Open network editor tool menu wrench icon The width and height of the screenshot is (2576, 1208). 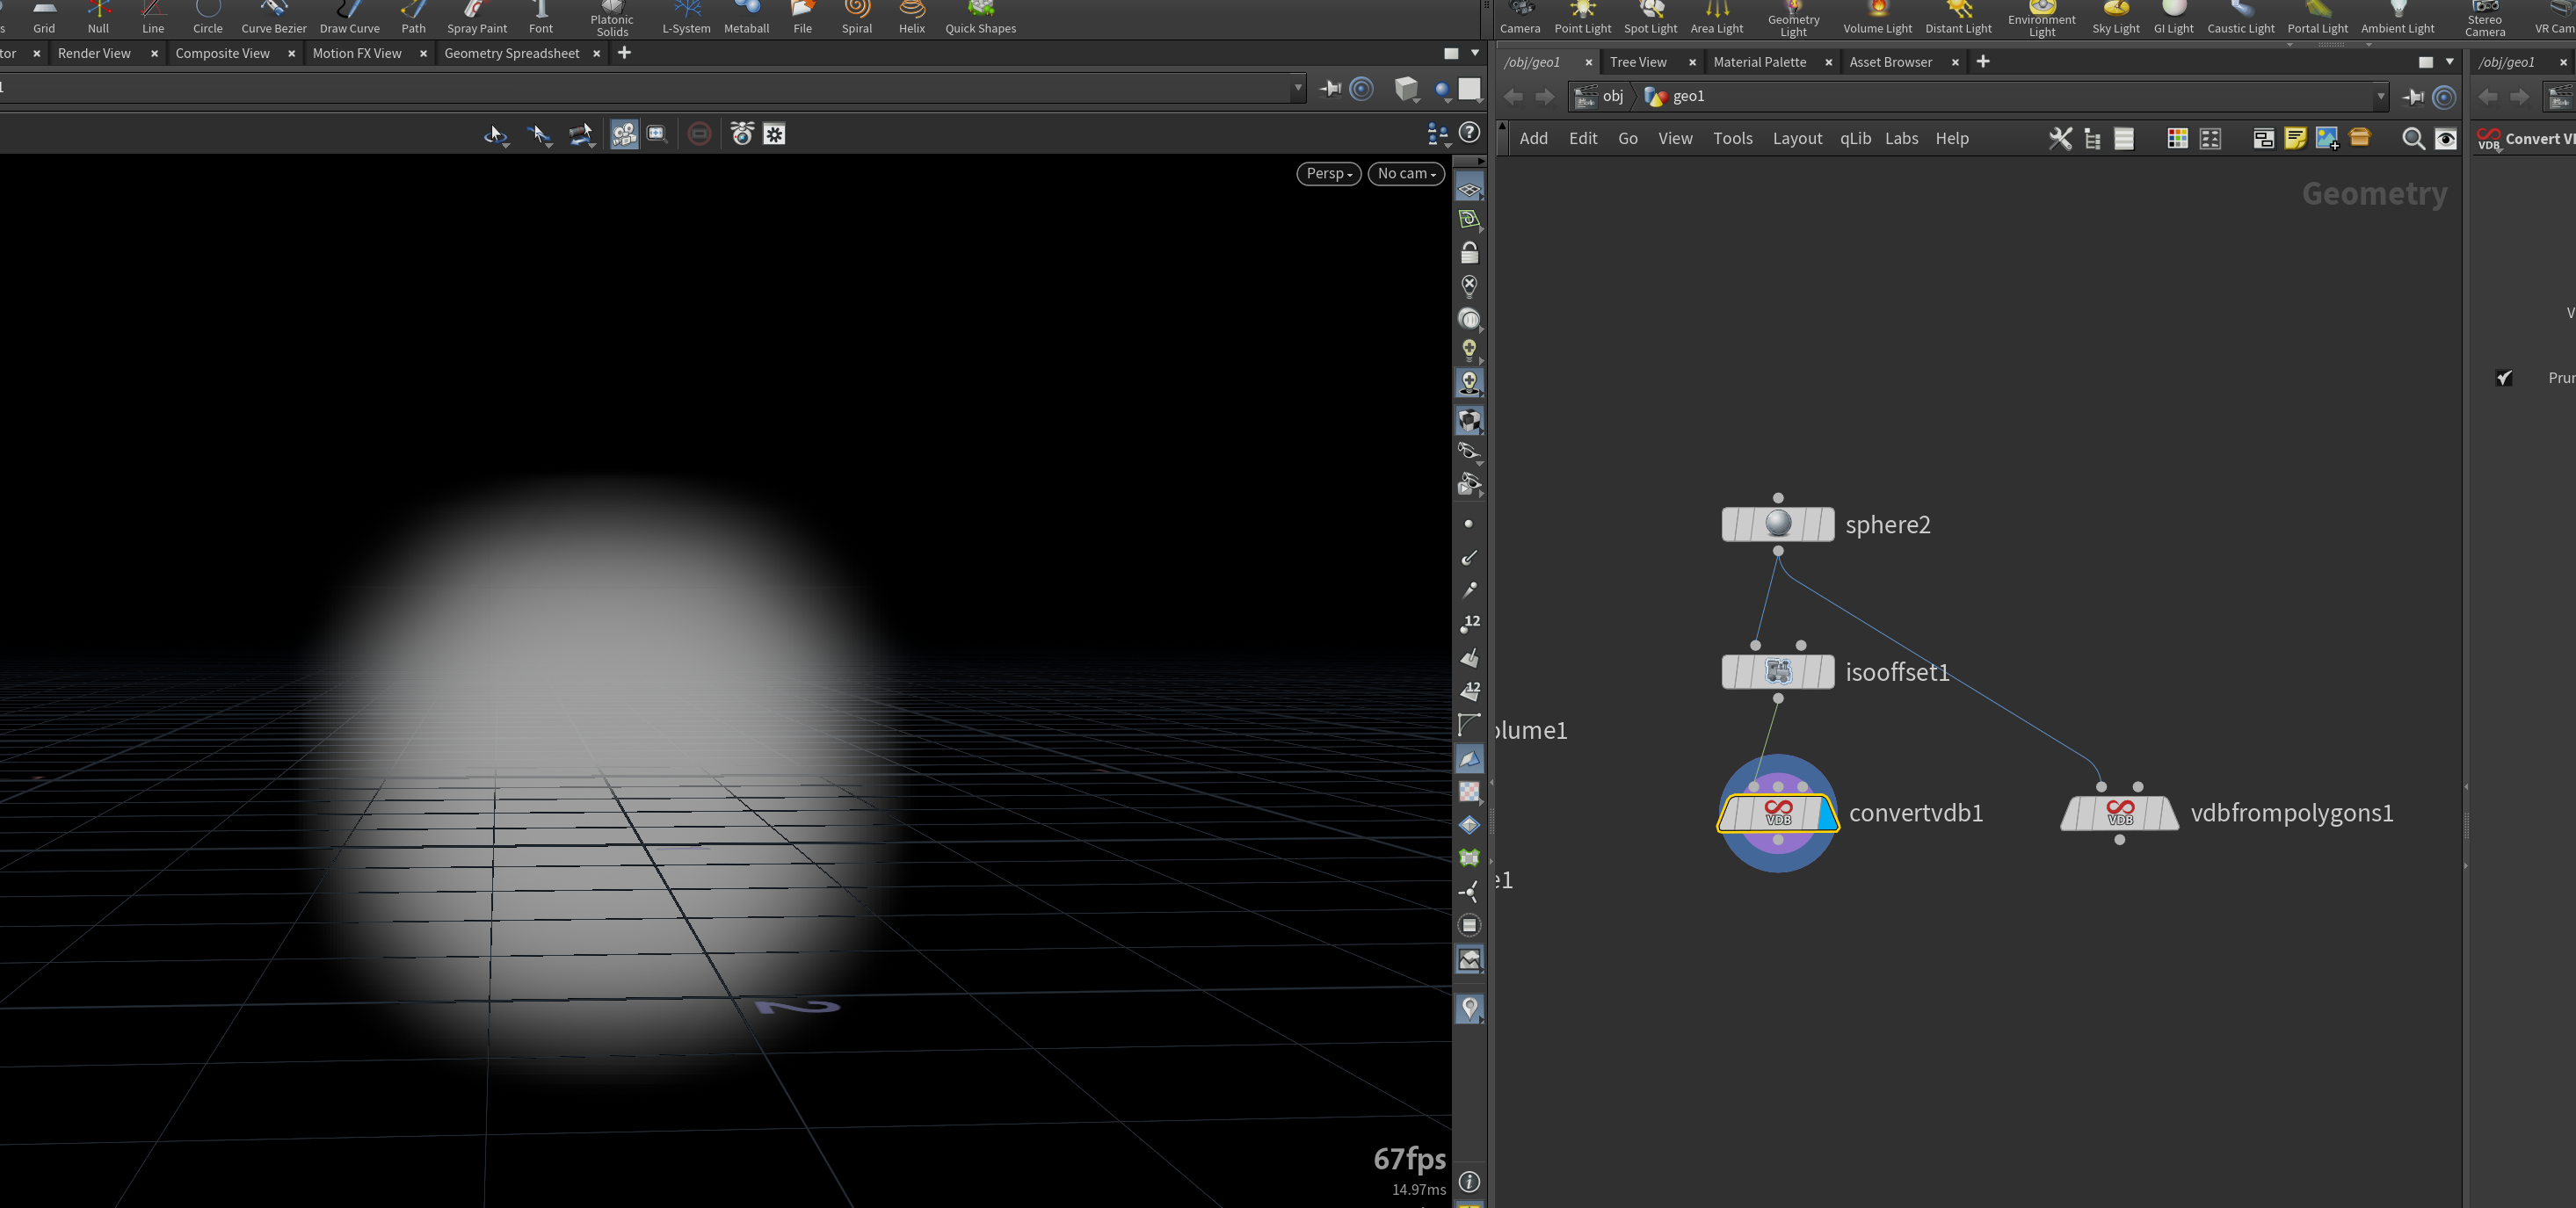2060,139
